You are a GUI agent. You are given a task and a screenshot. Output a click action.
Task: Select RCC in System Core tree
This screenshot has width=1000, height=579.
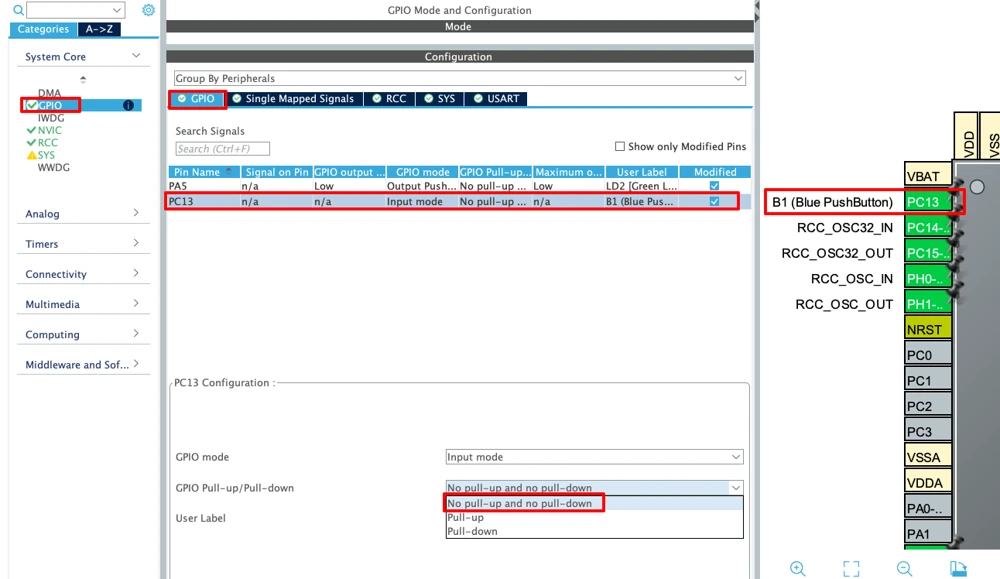point(47,143)
